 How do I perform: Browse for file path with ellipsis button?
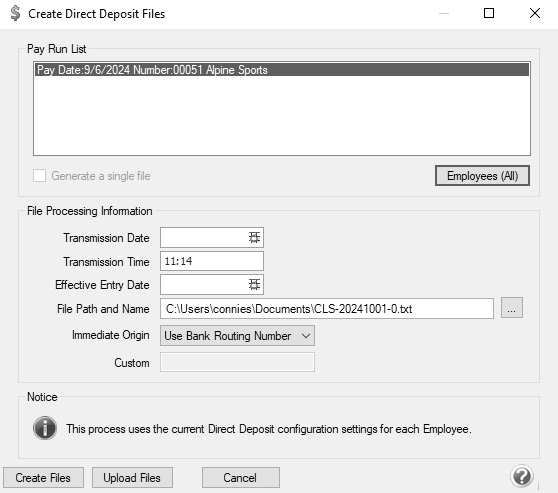click(512, 308)
